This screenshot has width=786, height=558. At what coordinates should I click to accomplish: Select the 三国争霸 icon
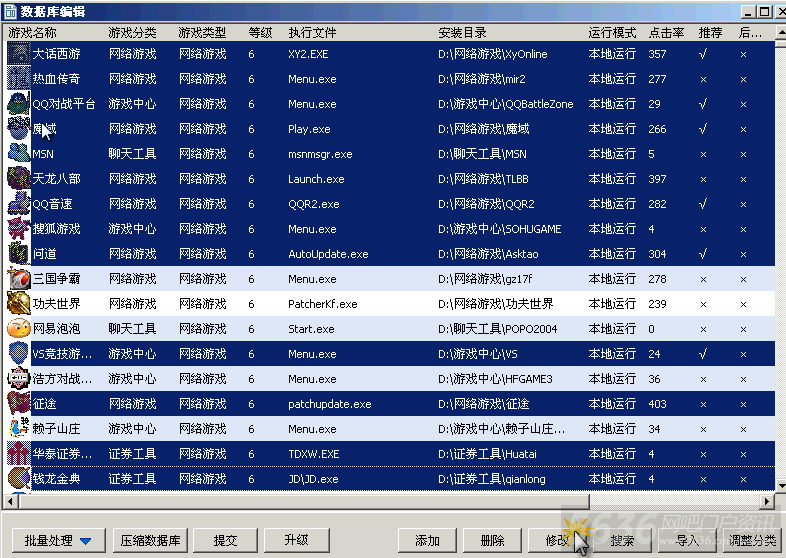point(19,279)
